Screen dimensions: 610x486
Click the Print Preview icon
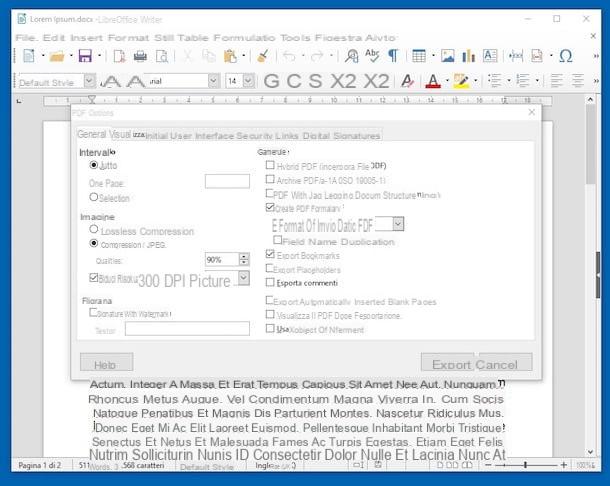(x=161, y=56)
